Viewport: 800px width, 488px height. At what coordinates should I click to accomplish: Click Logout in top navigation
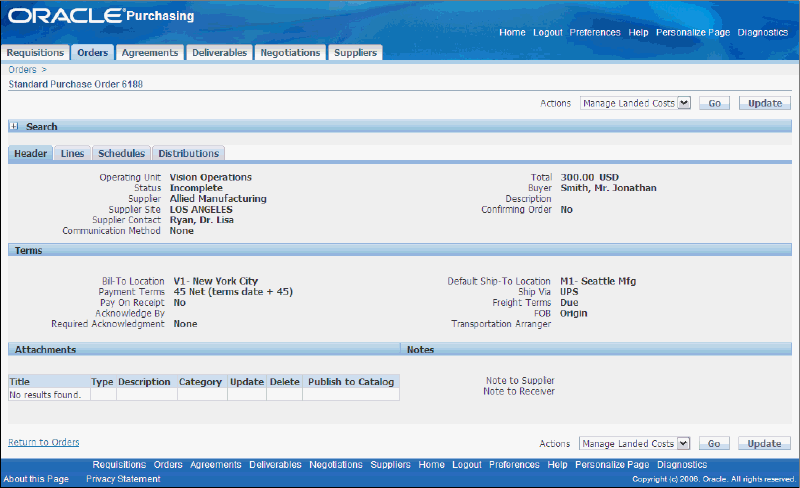(x=547, y=32)
